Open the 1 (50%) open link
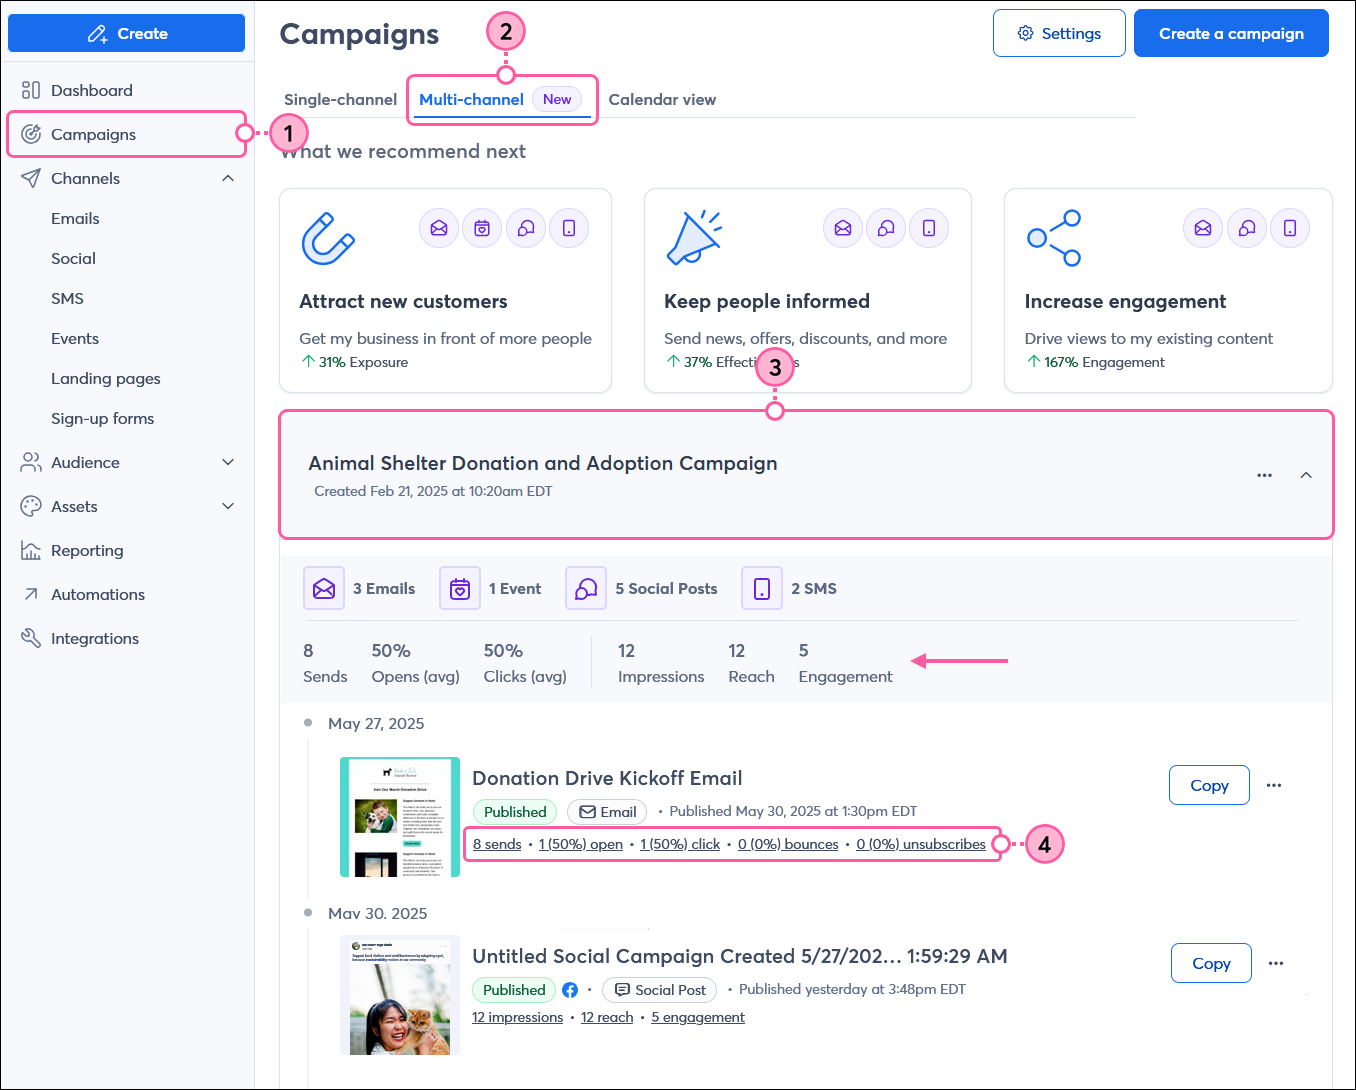This screenshot has width=1356, height=1090. 580,844
